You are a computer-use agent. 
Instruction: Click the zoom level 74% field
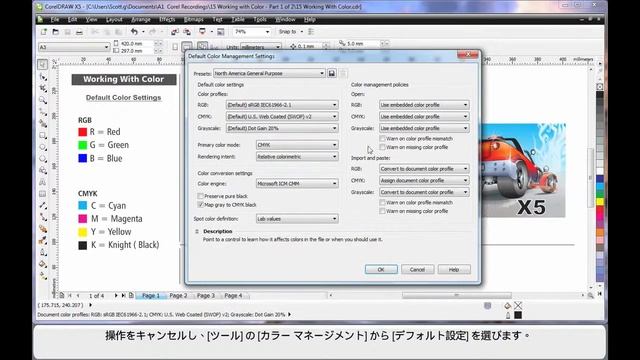252,32
